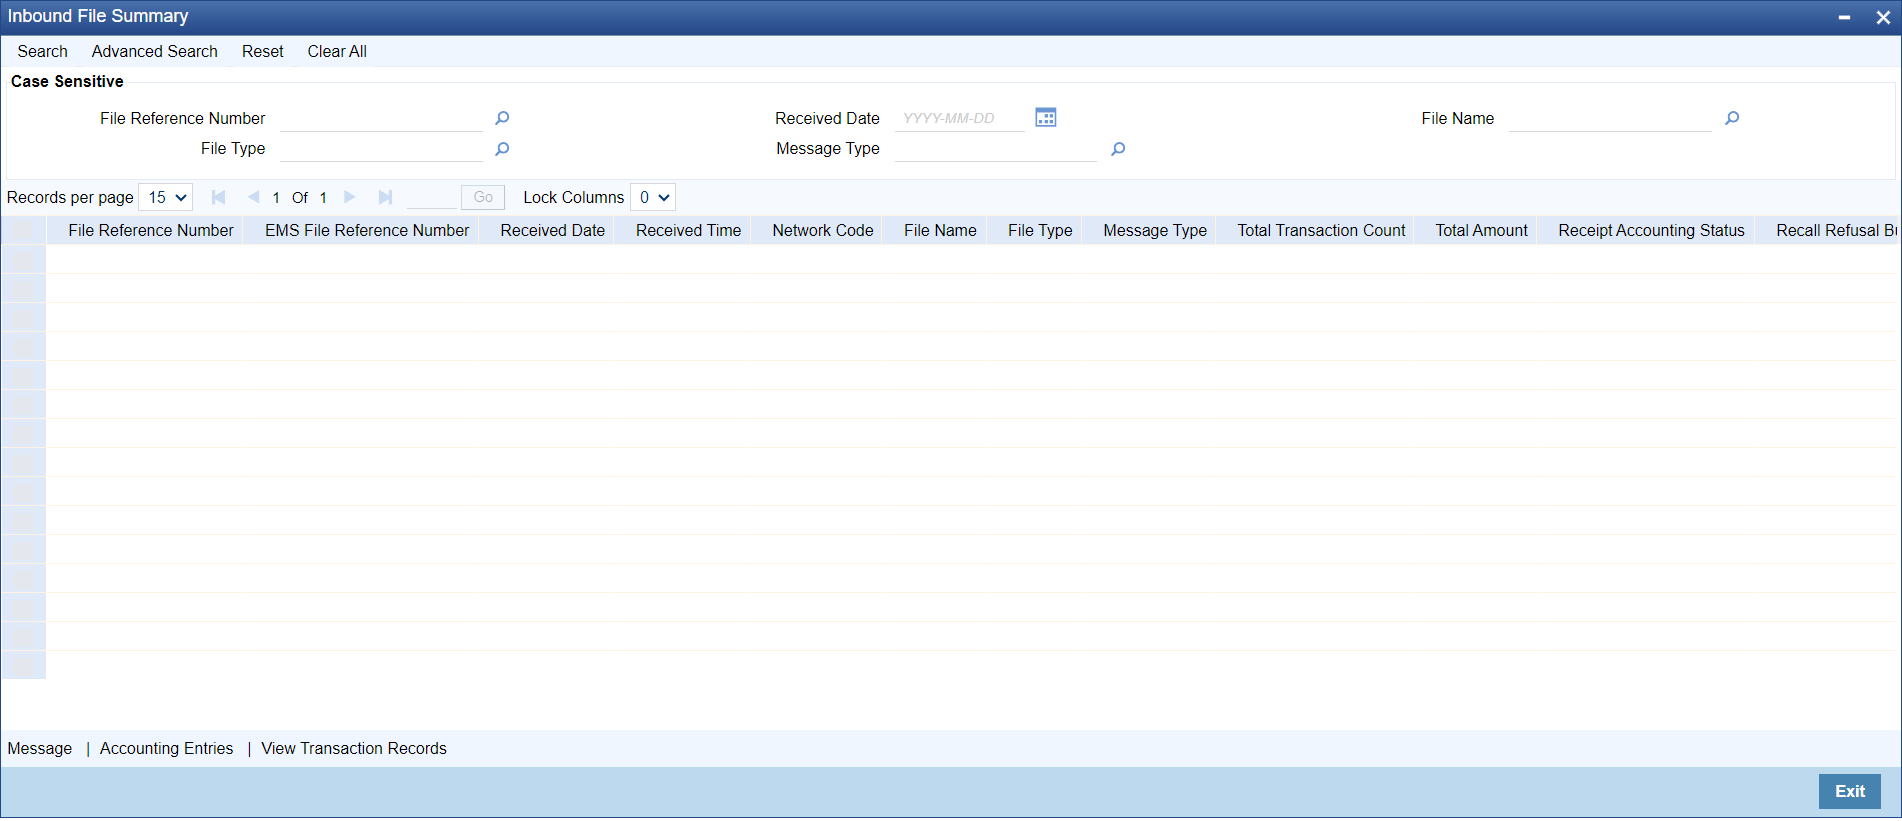Screen dimensions: 1902x821
Task: Go to previous page of records
Action: coord(253,197)
